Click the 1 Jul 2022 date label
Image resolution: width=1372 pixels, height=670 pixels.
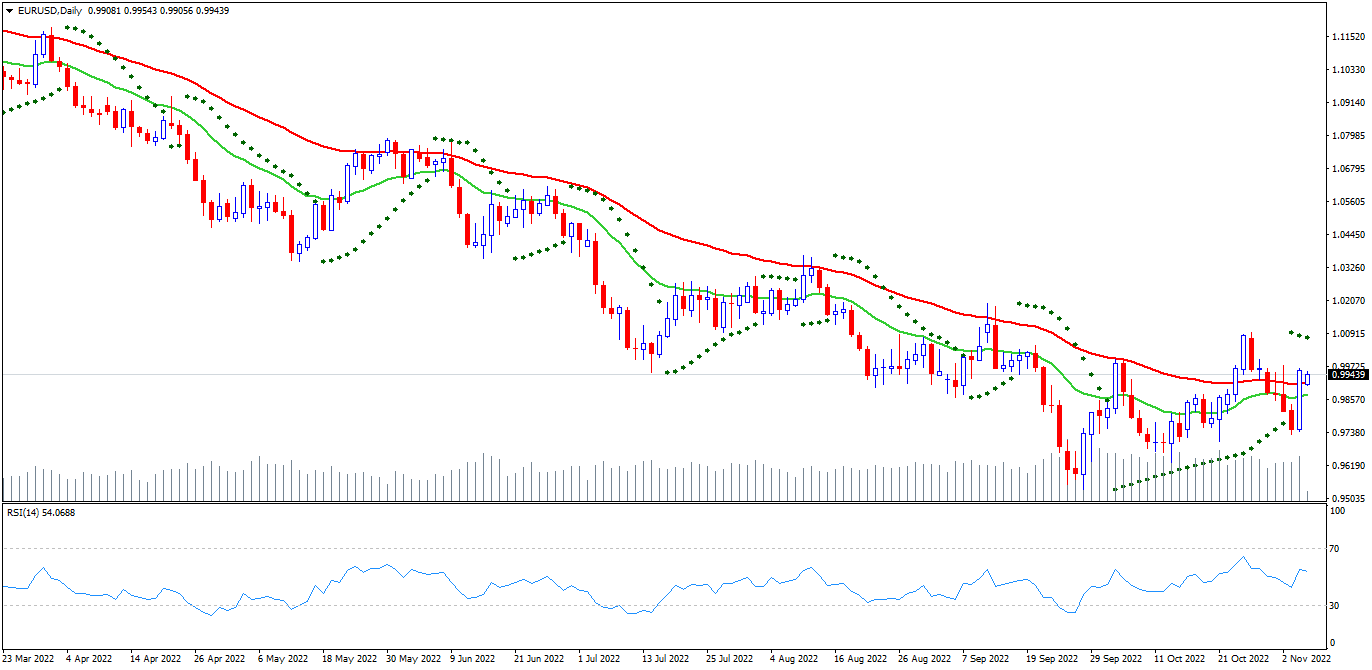[x=599, y=659]
